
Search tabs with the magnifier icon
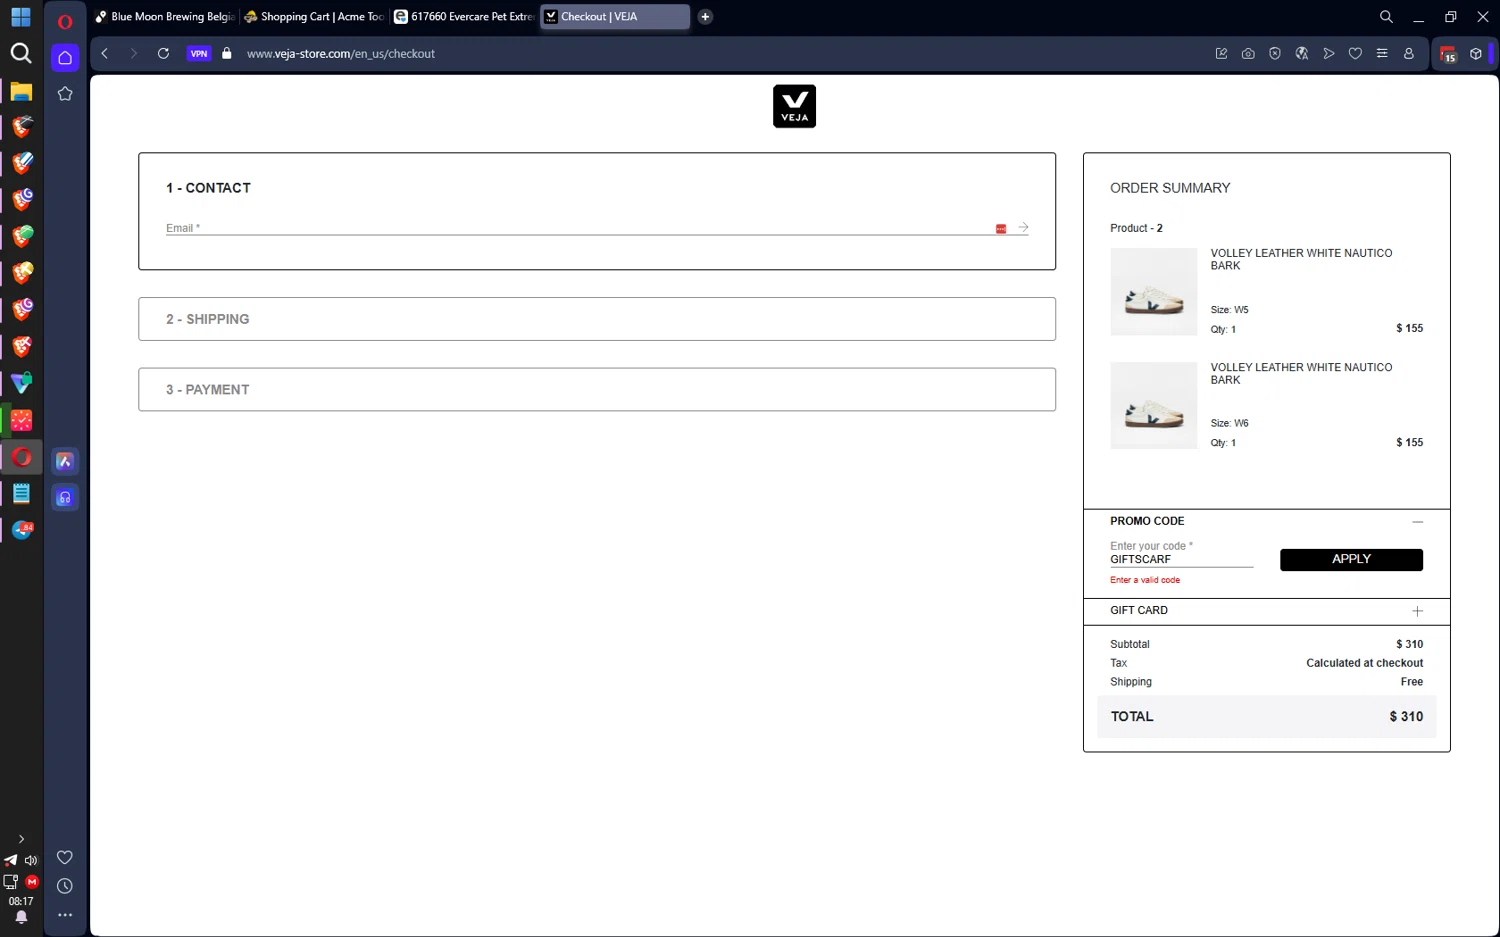tap(1386, 17)
